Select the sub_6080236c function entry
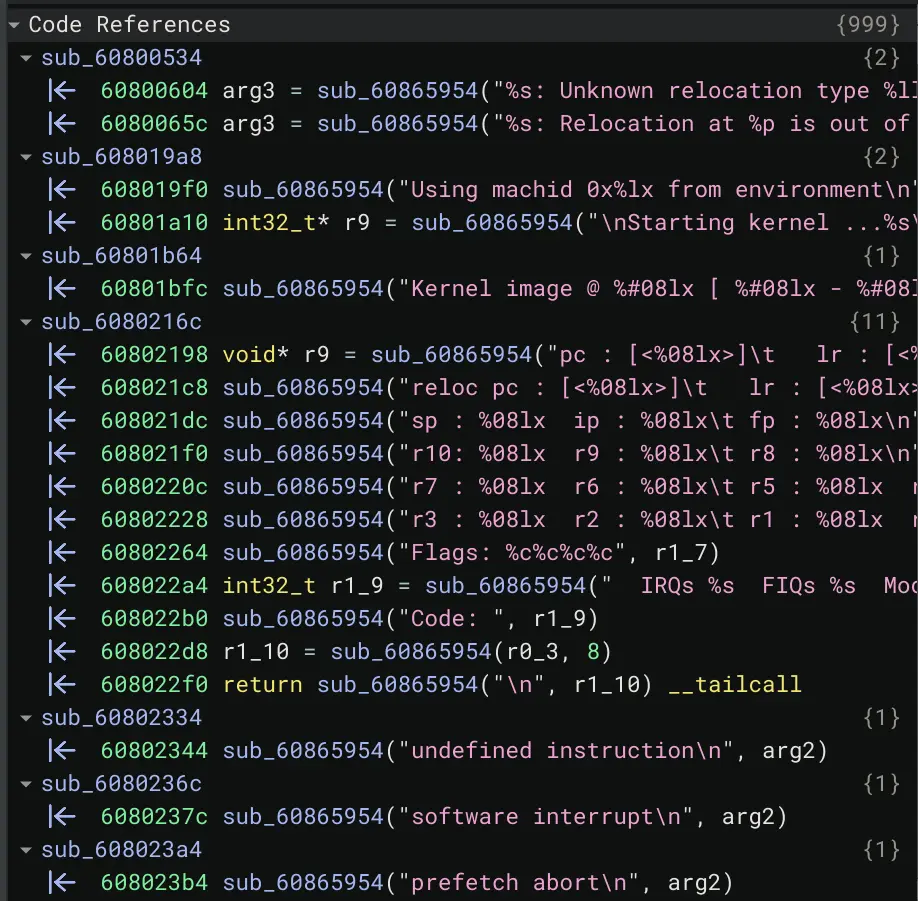The image size is (918, 901). coord(121,784)
